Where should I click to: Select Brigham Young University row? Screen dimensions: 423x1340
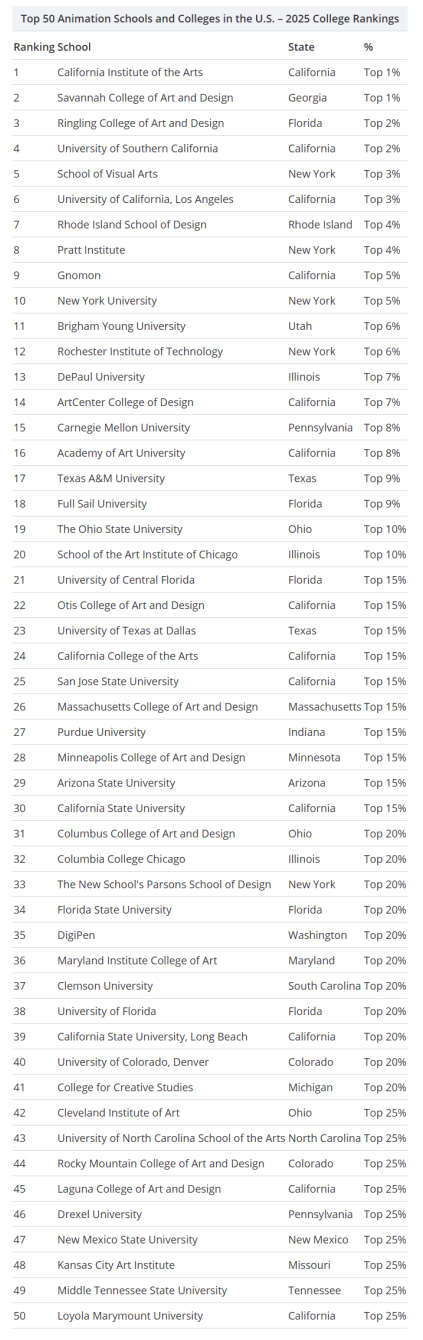pyautogui.click(x=210, y=326)
